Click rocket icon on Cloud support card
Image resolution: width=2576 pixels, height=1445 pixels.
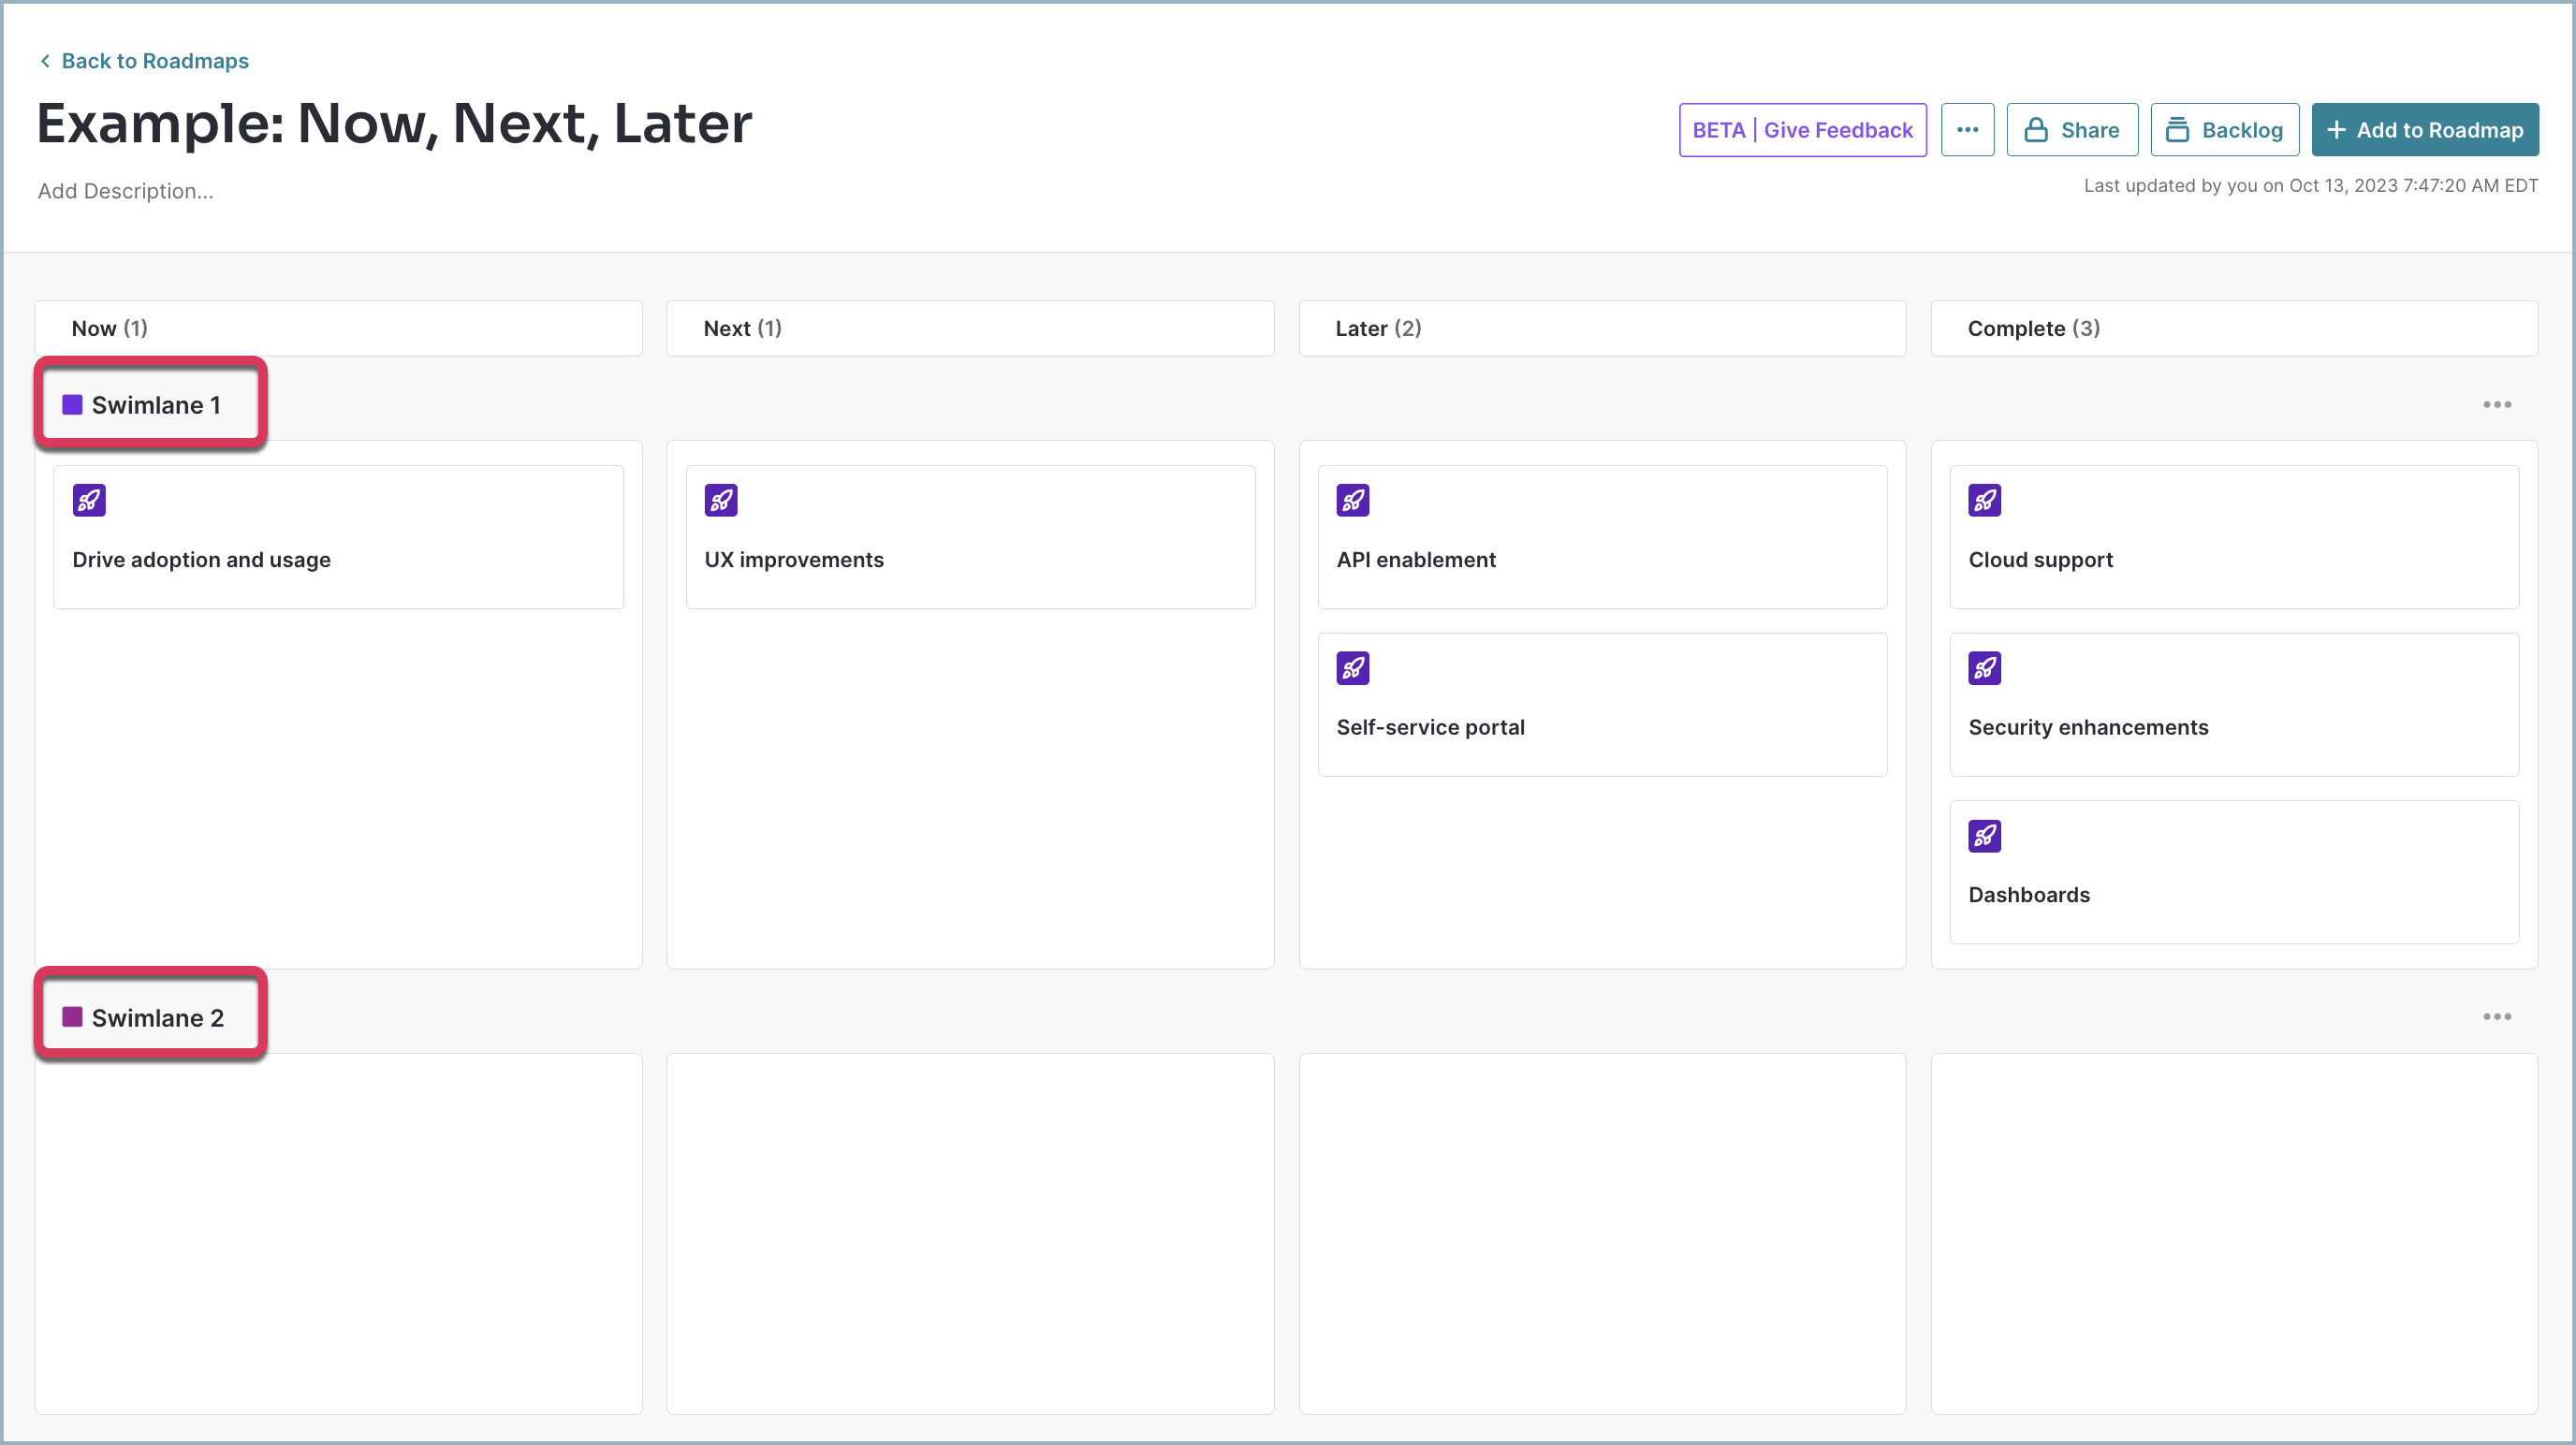tap(1985, 500)
